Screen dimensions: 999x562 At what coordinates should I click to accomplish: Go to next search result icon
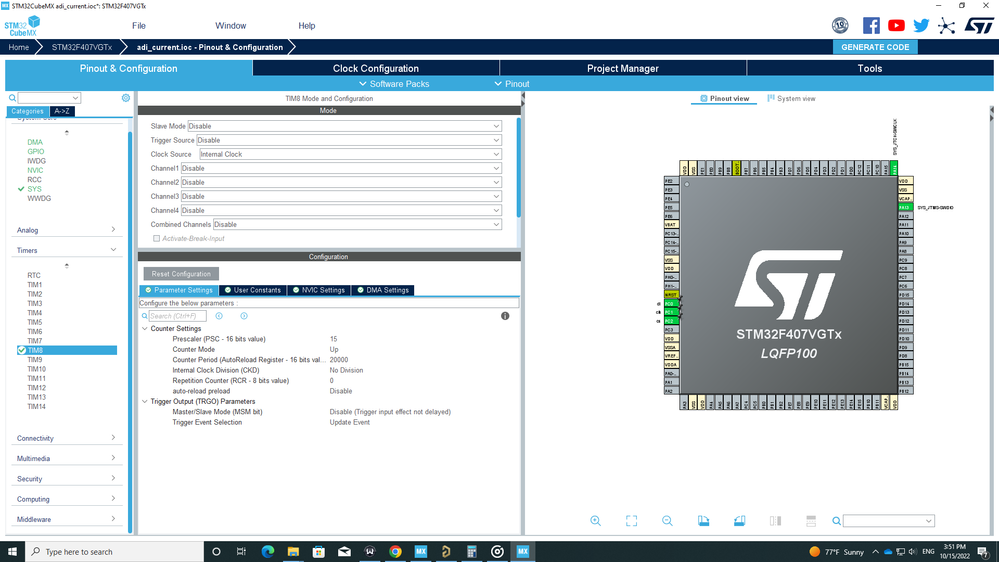coord(244,316)
